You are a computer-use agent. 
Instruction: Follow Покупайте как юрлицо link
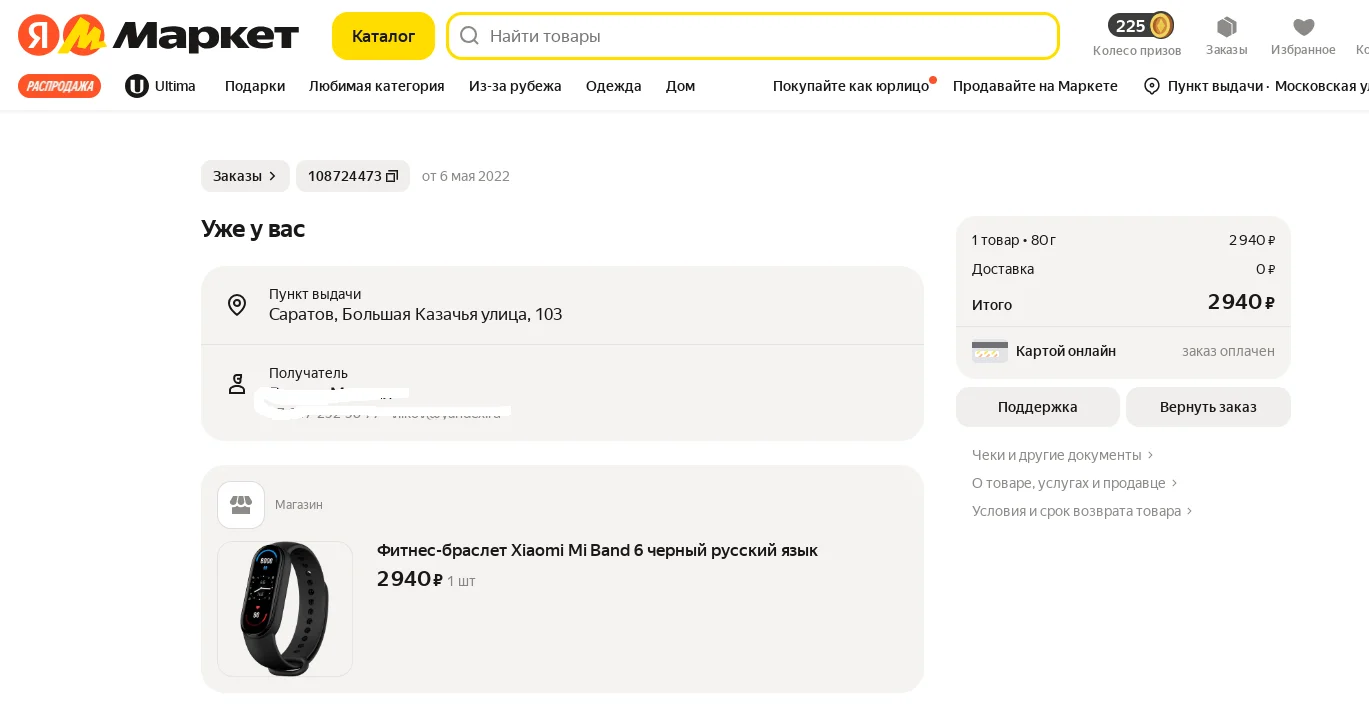tap(851, 86)
